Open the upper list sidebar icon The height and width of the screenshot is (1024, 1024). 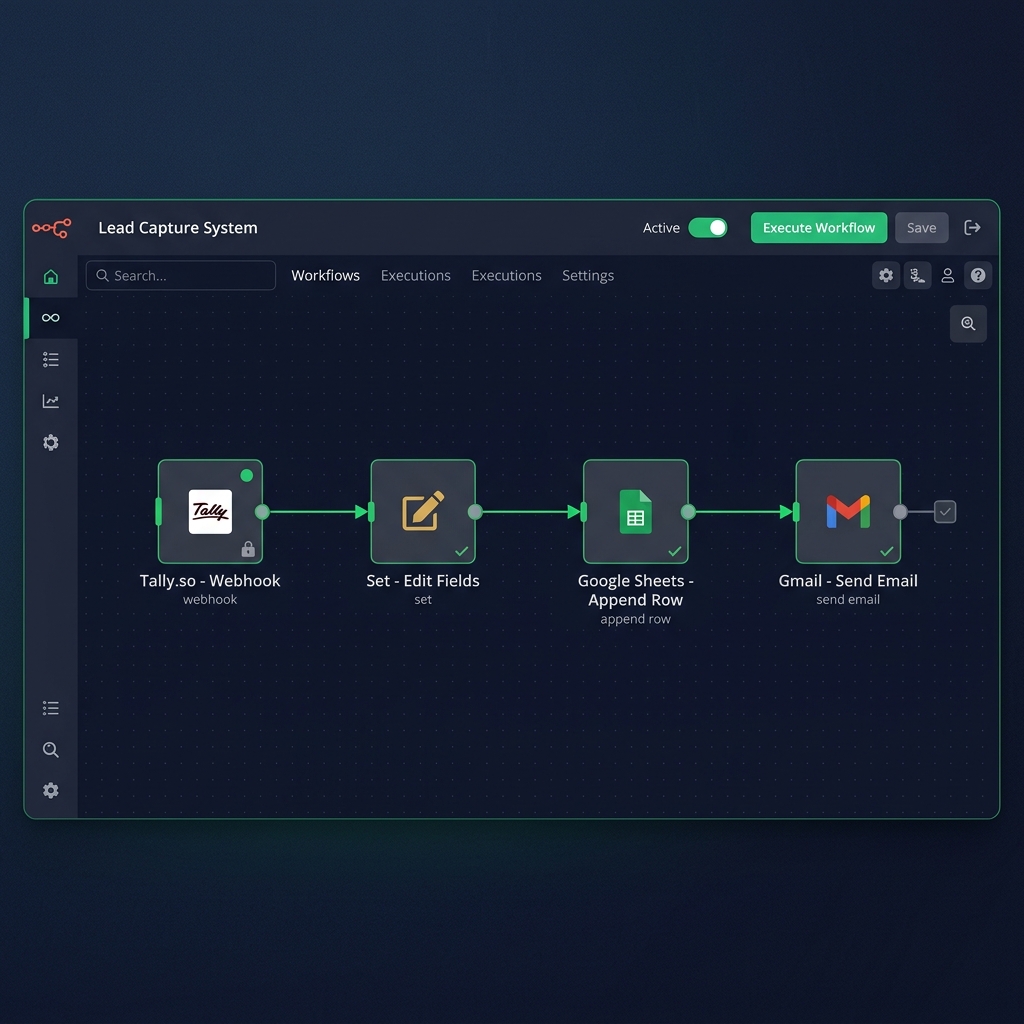[x=50, y=359]
